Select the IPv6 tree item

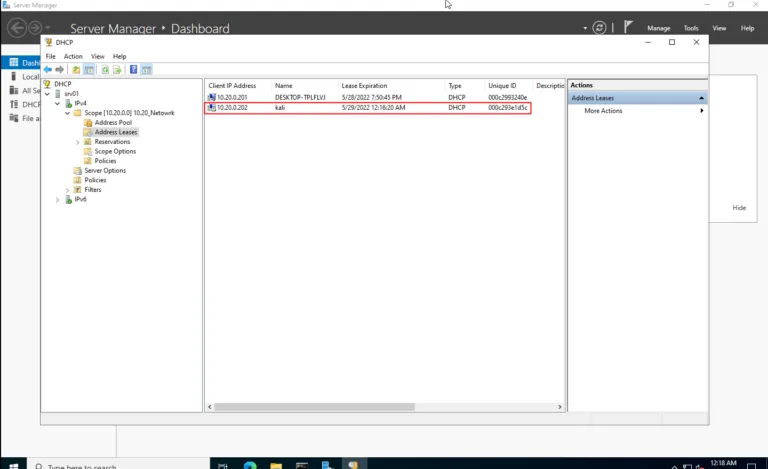(x=80, y=199)
